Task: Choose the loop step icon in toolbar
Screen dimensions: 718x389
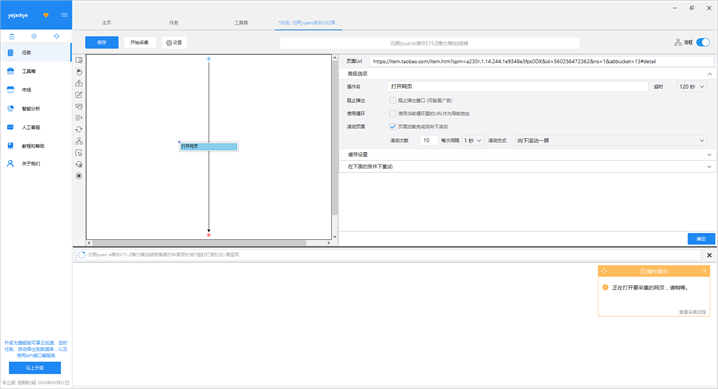Action: coord(79,130)
